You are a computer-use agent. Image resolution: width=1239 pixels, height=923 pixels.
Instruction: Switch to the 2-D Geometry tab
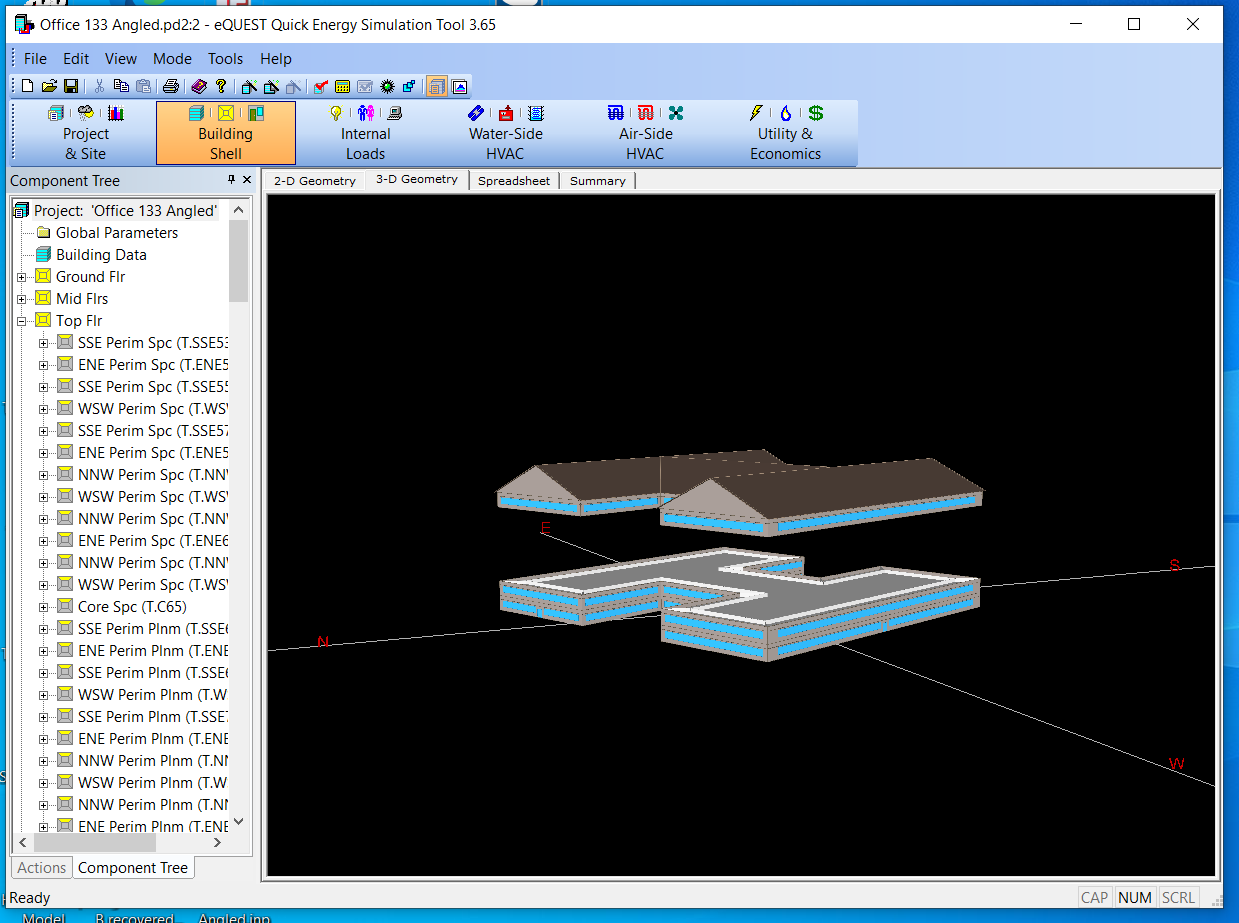click(314, 181)
